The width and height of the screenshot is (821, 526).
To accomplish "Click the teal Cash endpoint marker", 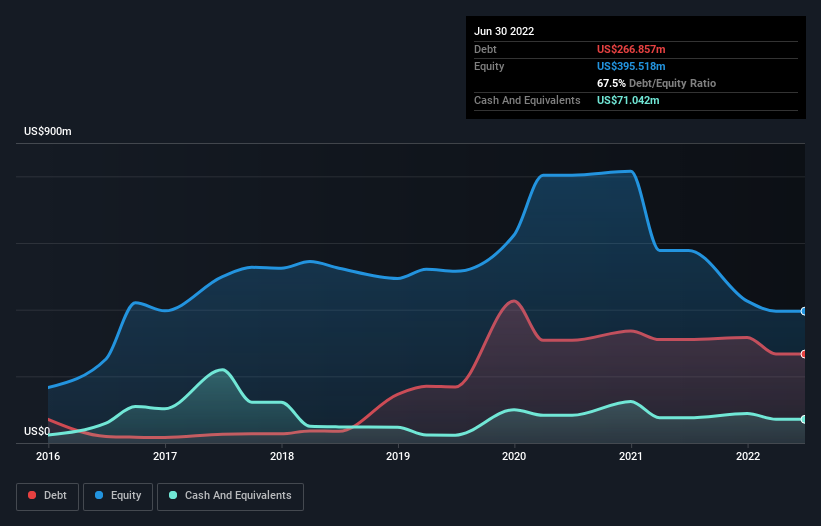I will coord(804,420).
